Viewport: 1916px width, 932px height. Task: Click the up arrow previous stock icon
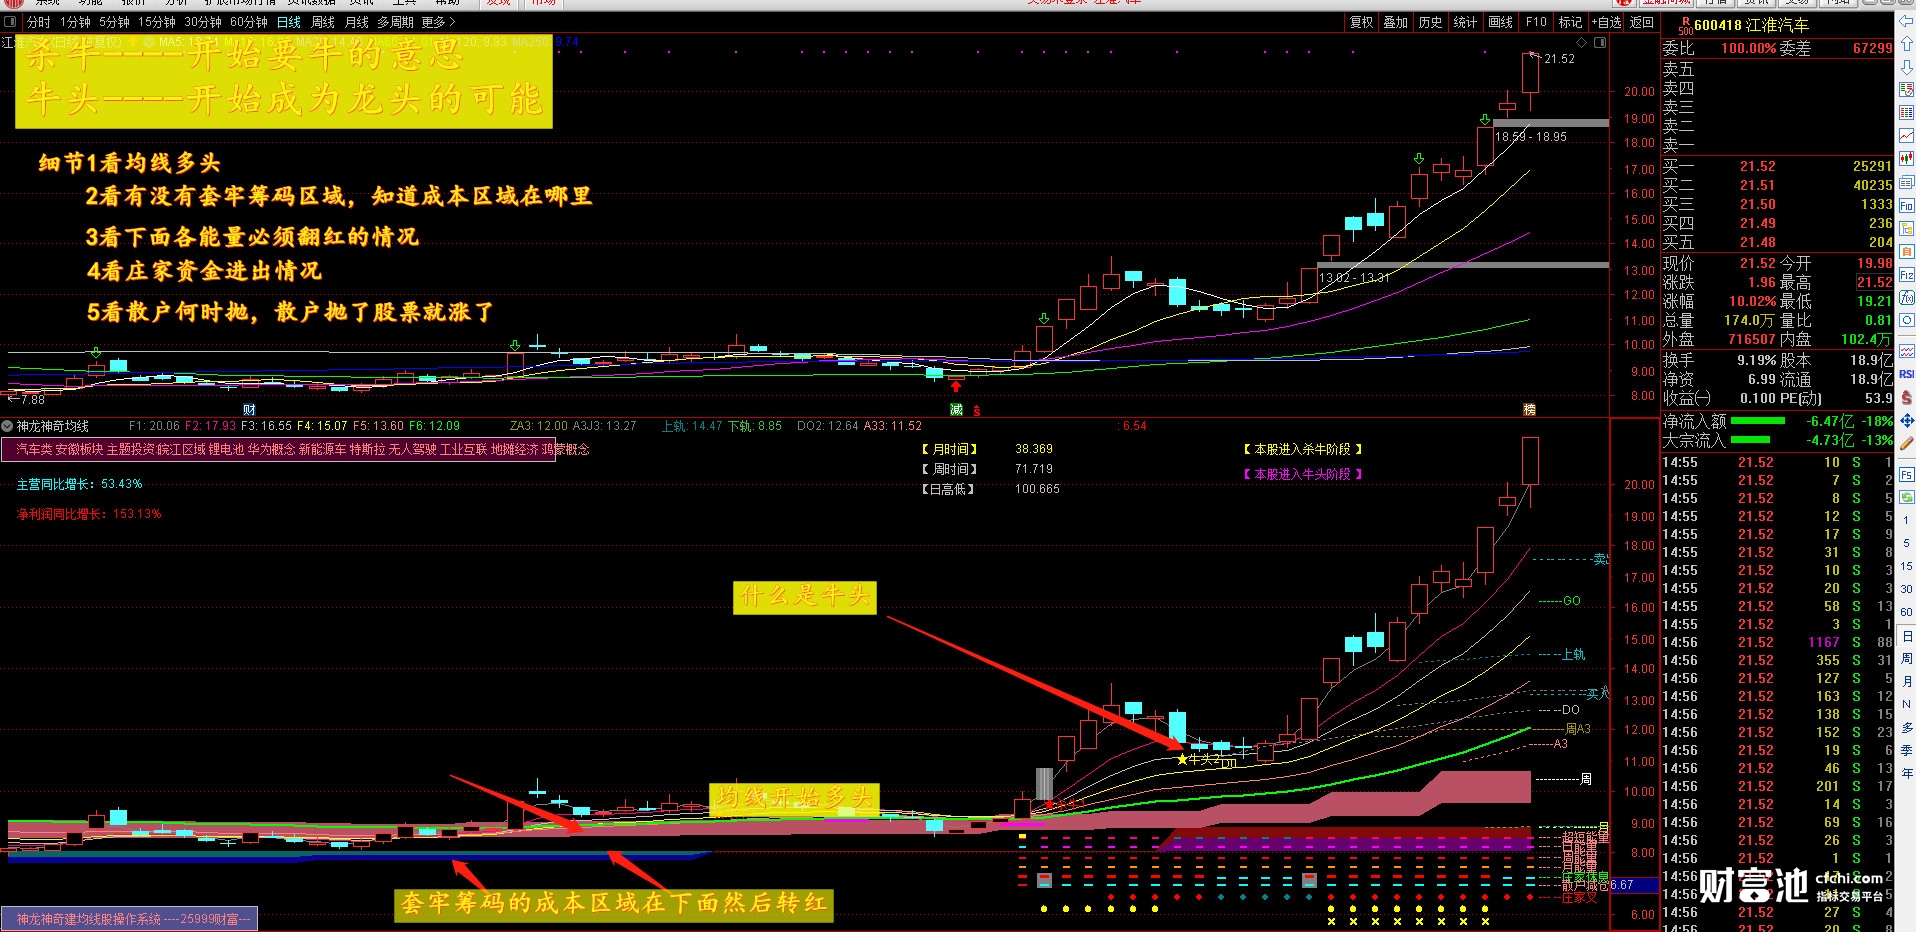pos(1907,44)
